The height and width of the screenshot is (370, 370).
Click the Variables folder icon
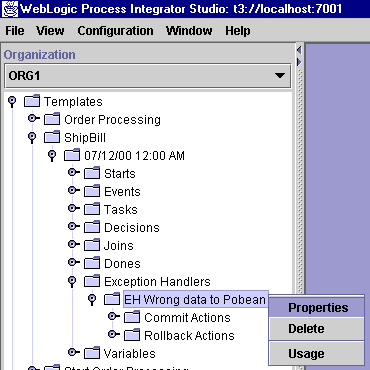tap(92, 353)
